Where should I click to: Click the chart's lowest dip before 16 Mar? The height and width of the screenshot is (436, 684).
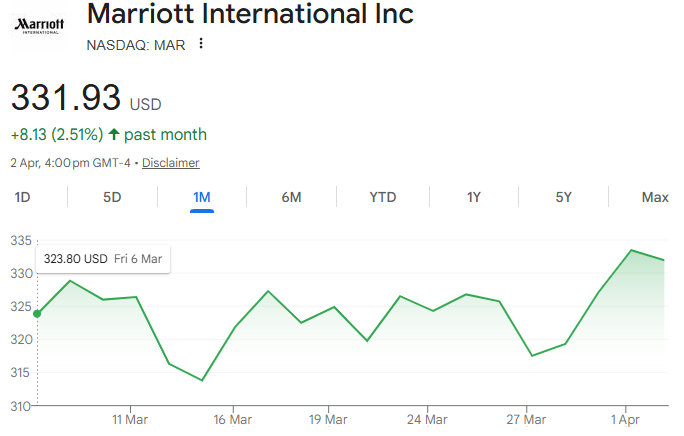click(x=202, y=380)
